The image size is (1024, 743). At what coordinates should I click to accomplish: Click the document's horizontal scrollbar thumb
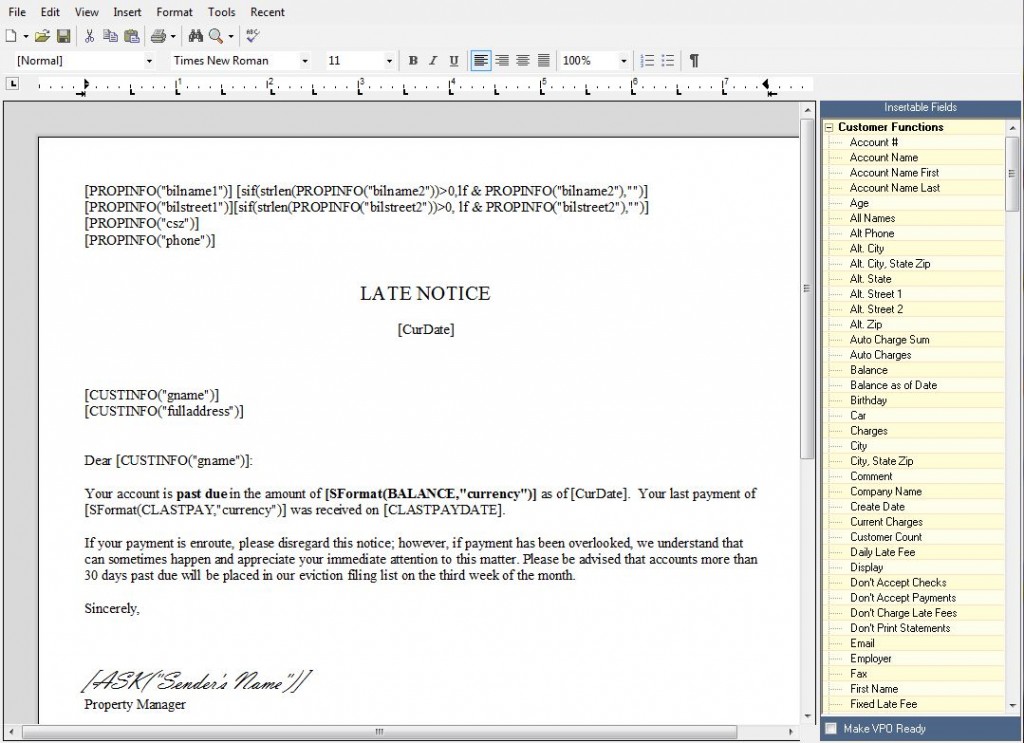(x=379, y=732)
